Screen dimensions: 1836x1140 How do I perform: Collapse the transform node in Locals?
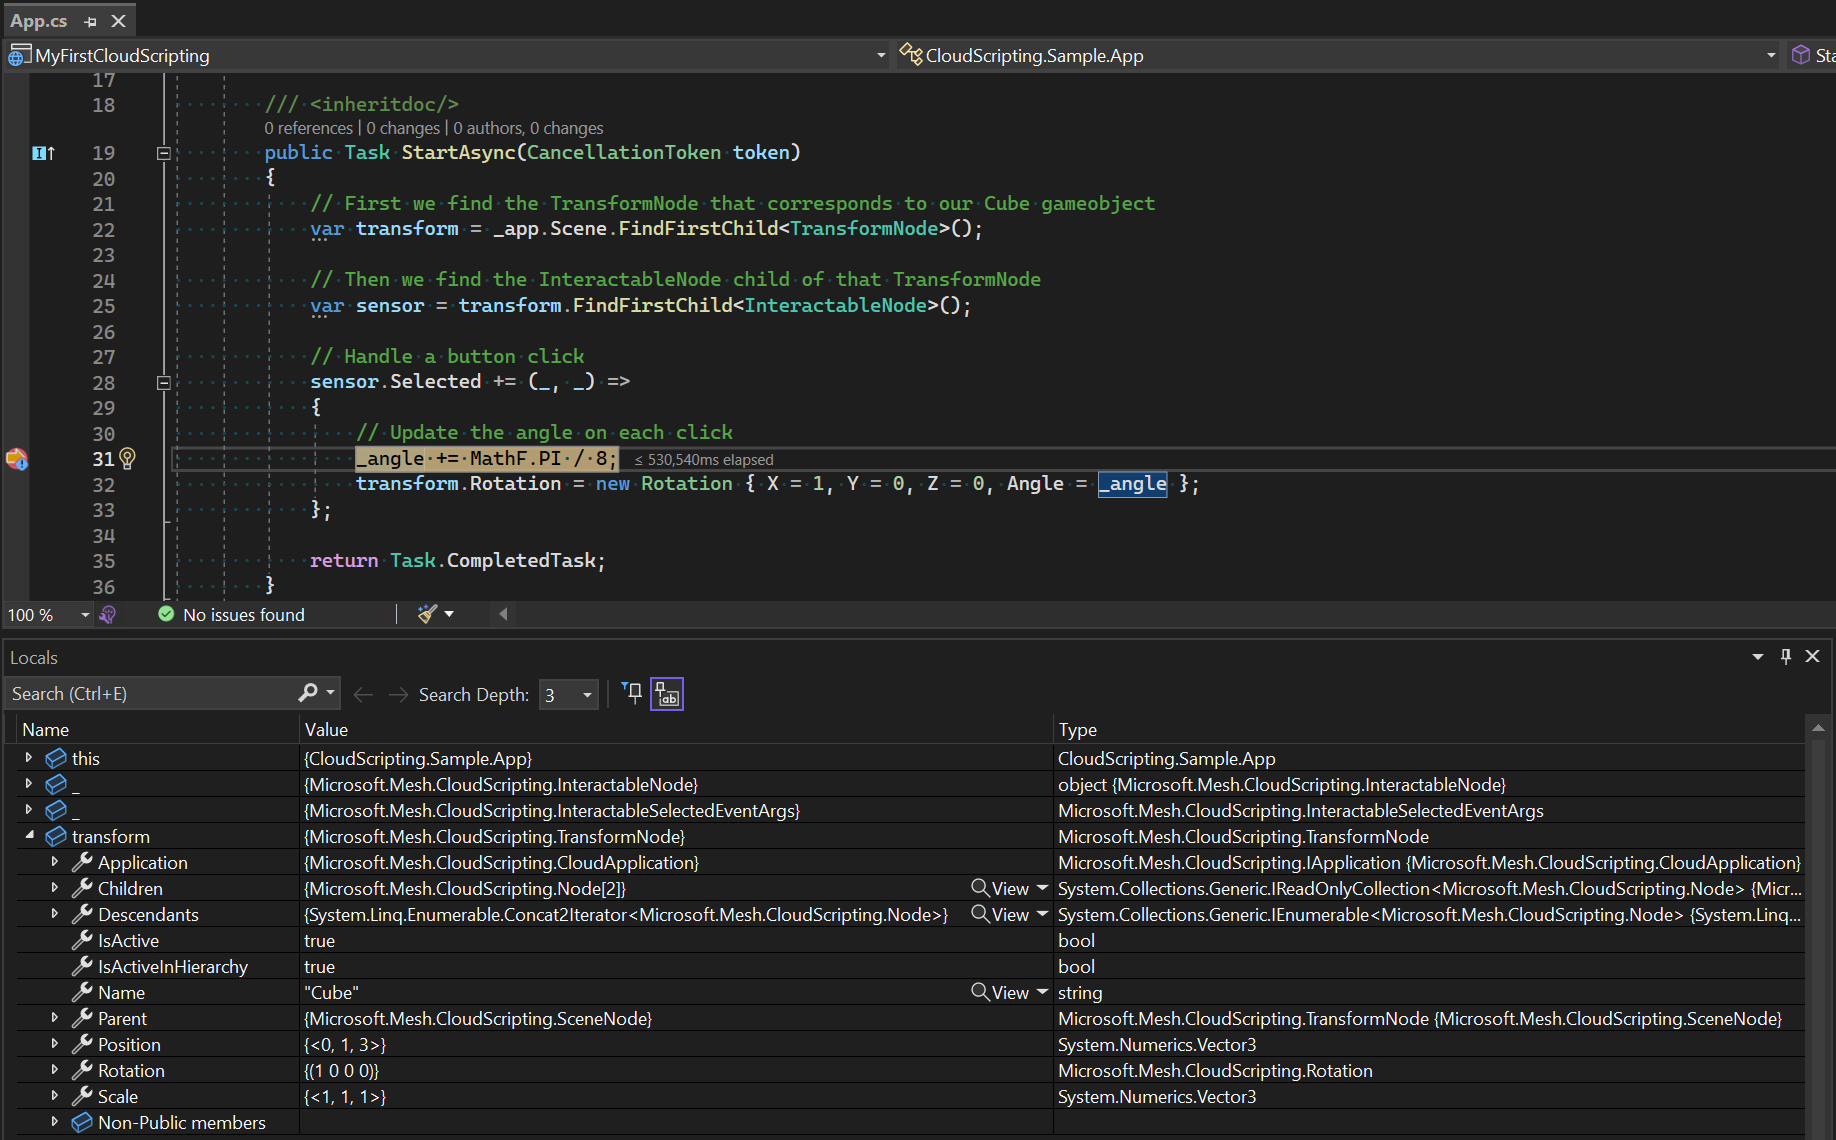[x=29, y=836]
